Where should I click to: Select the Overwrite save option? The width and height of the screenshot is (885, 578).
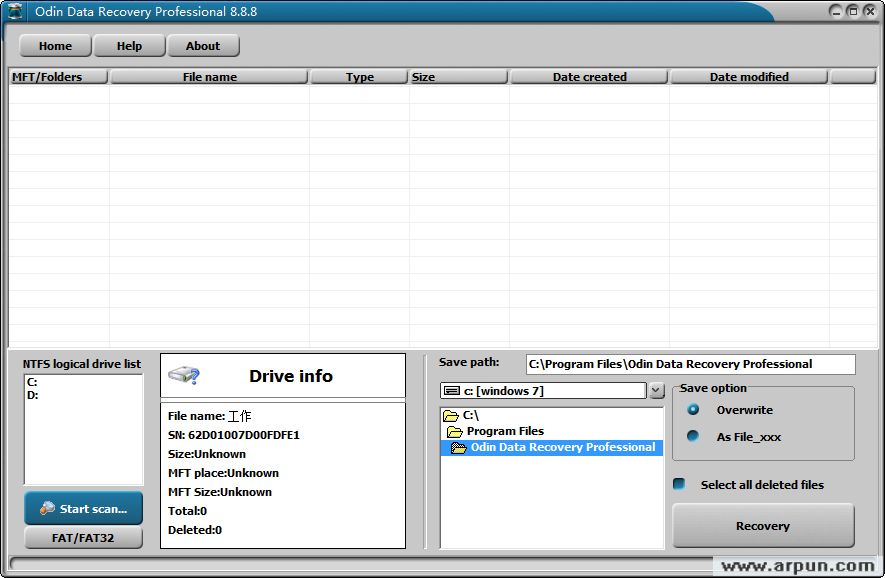click(x=693, y=410)
